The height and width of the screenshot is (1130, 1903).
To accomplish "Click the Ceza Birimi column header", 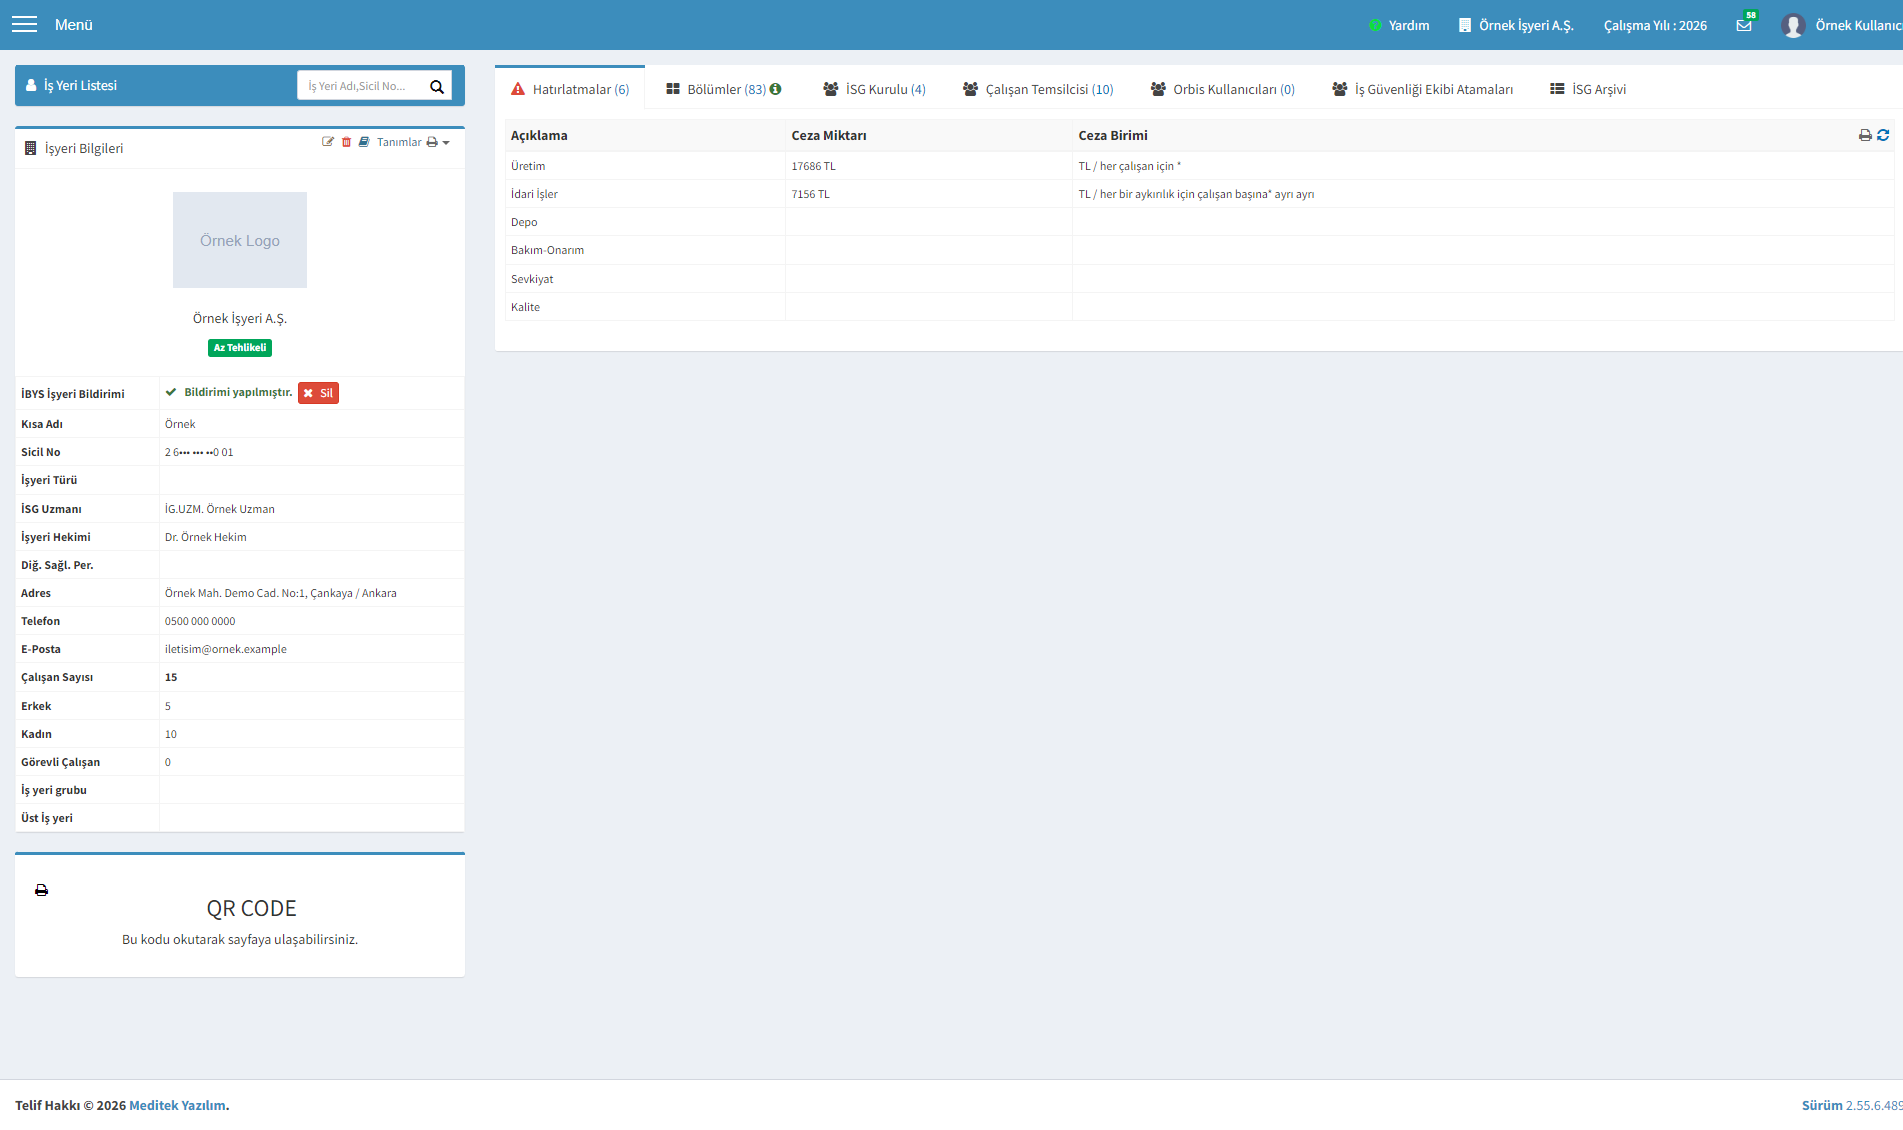I will pos(1113,135).
